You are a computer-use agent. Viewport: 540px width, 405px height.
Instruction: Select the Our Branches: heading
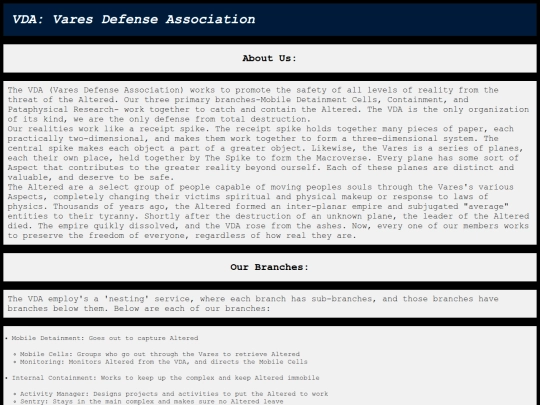pyautogui.click(x=269, y=267)
